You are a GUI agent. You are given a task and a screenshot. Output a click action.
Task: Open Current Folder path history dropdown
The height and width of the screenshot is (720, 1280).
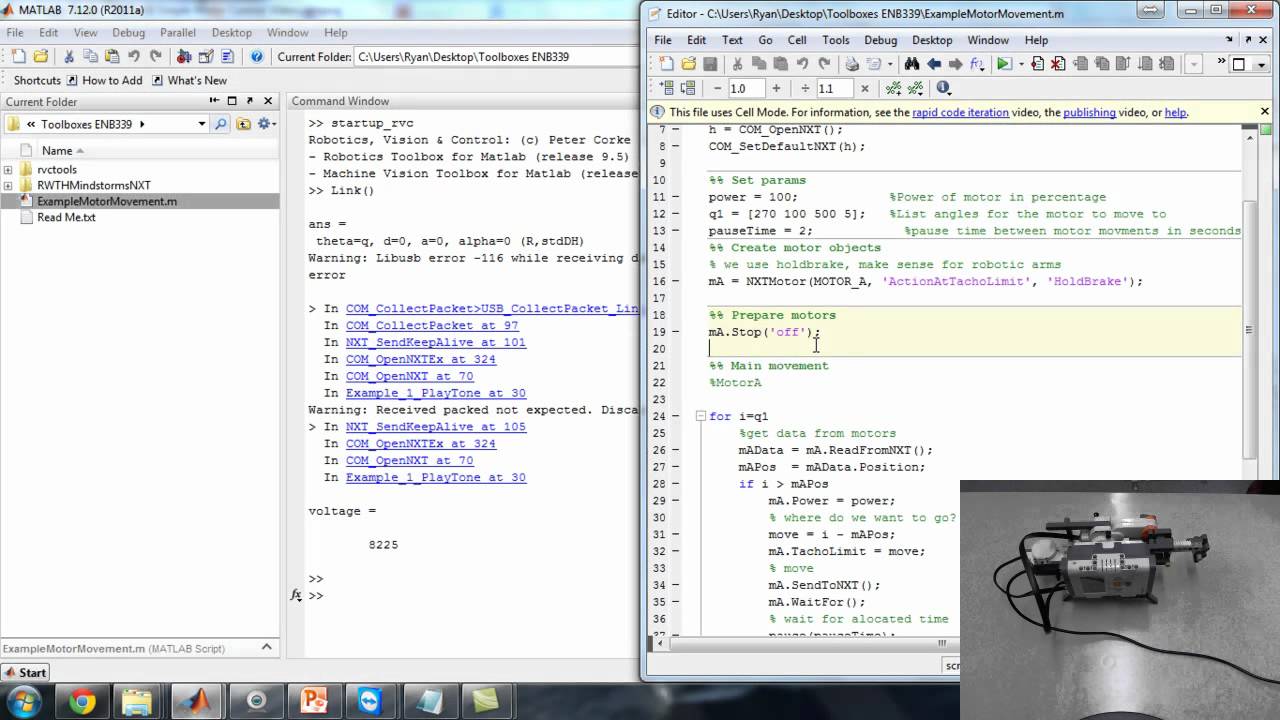(x=201, y=124)
